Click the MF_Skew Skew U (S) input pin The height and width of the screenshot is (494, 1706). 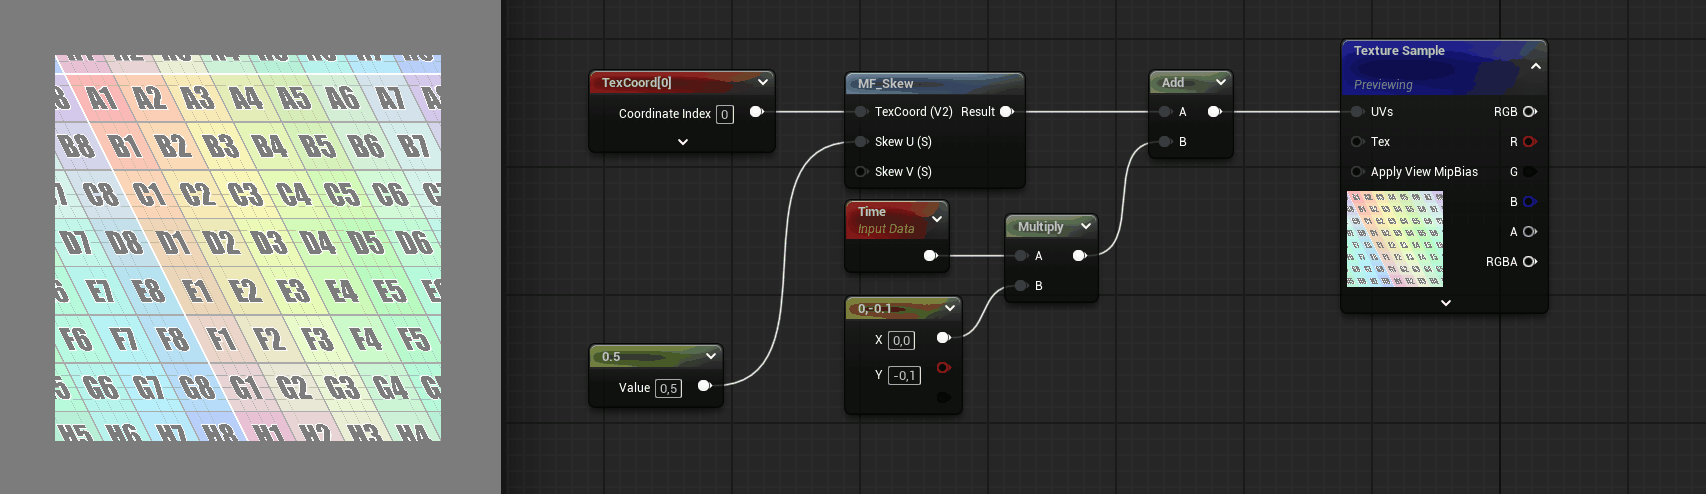pos(861,142)
